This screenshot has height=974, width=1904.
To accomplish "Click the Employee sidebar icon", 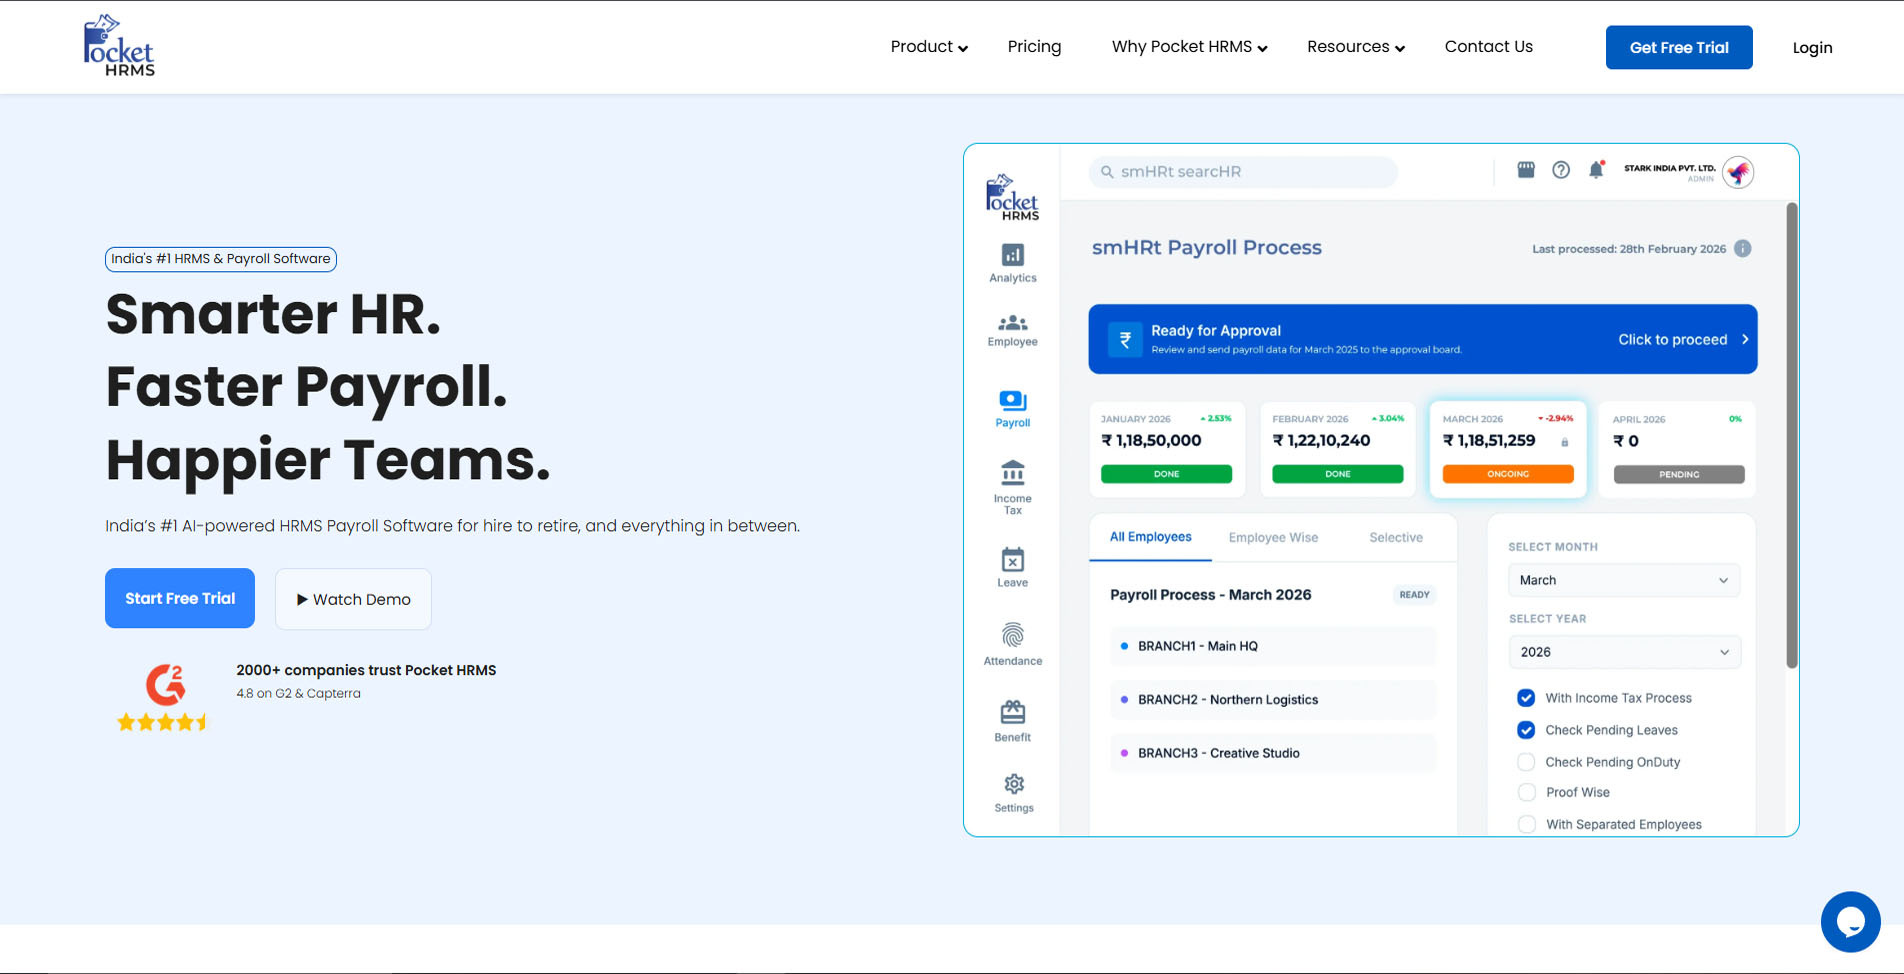I will point(1012,323).
